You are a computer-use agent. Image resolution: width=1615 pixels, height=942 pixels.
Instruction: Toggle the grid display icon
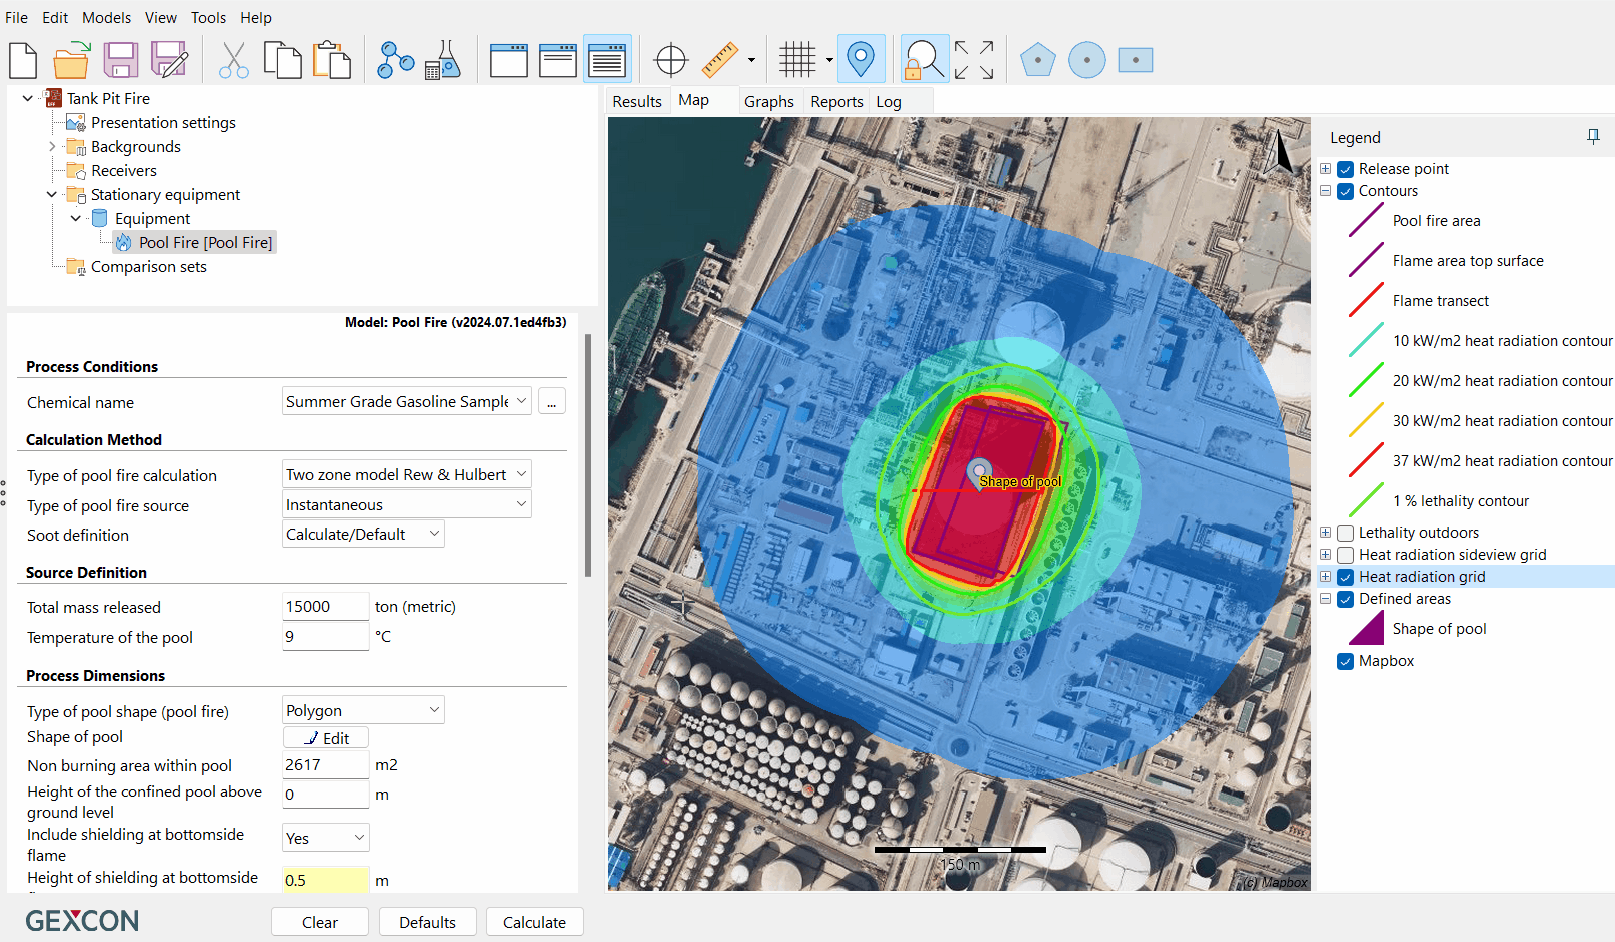coord(797,60)
